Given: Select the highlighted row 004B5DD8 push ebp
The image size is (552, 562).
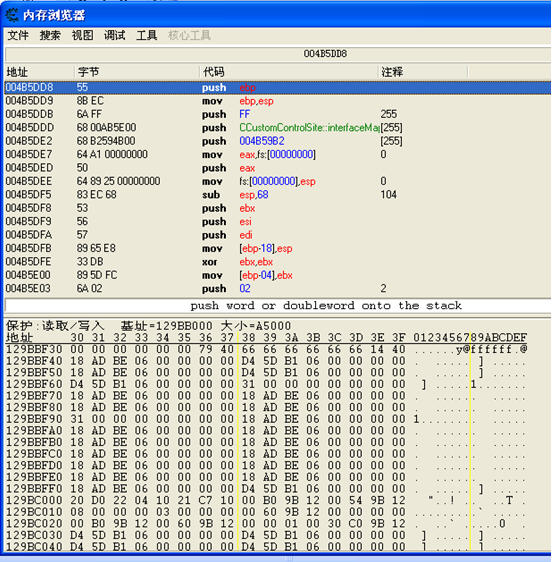Looking at the screenshot, I should (x=278, y=87).
